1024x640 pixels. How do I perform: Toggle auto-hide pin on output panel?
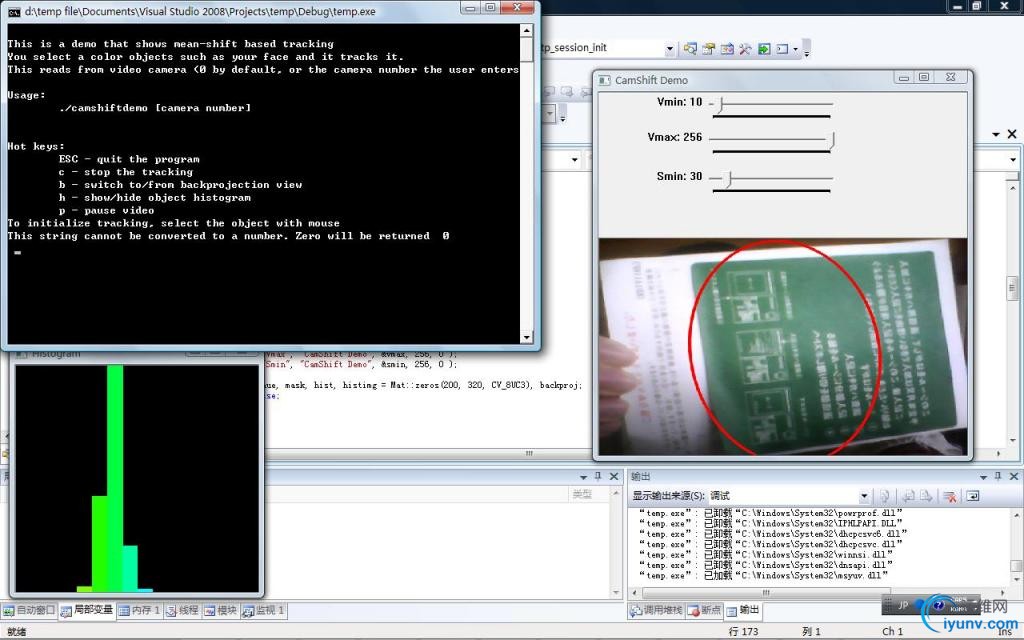click(998, 476)
